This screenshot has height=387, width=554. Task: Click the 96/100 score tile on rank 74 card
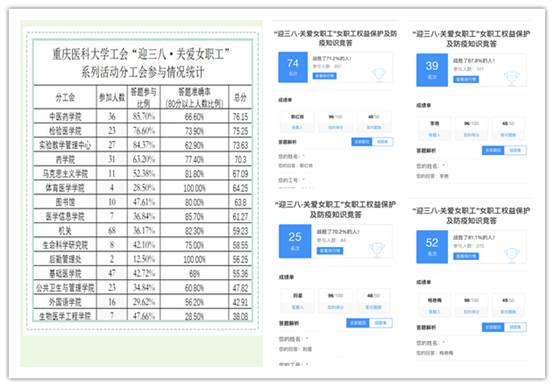click(335, 121)
